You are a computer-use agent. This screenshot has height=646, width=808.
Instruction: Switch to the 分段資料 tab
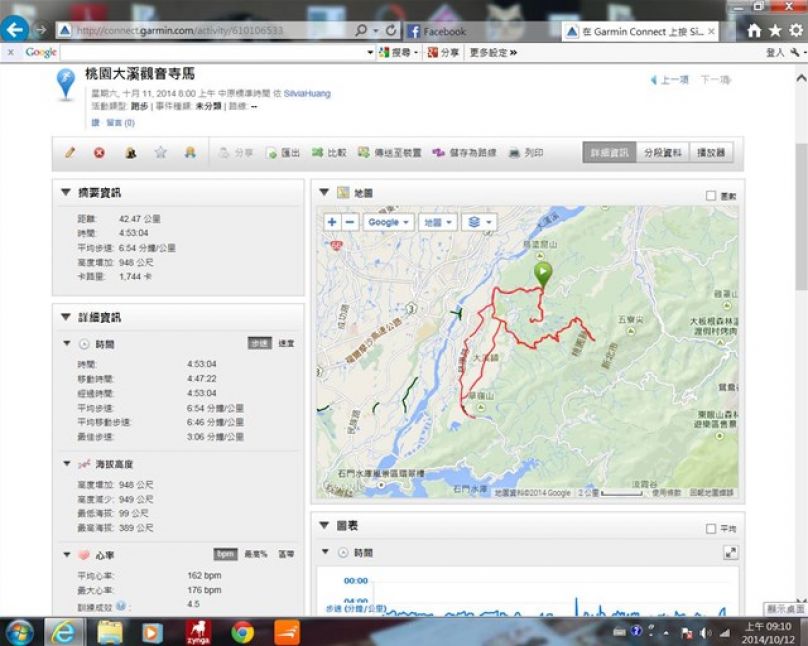pyautogui.click(x=662, y=153)
